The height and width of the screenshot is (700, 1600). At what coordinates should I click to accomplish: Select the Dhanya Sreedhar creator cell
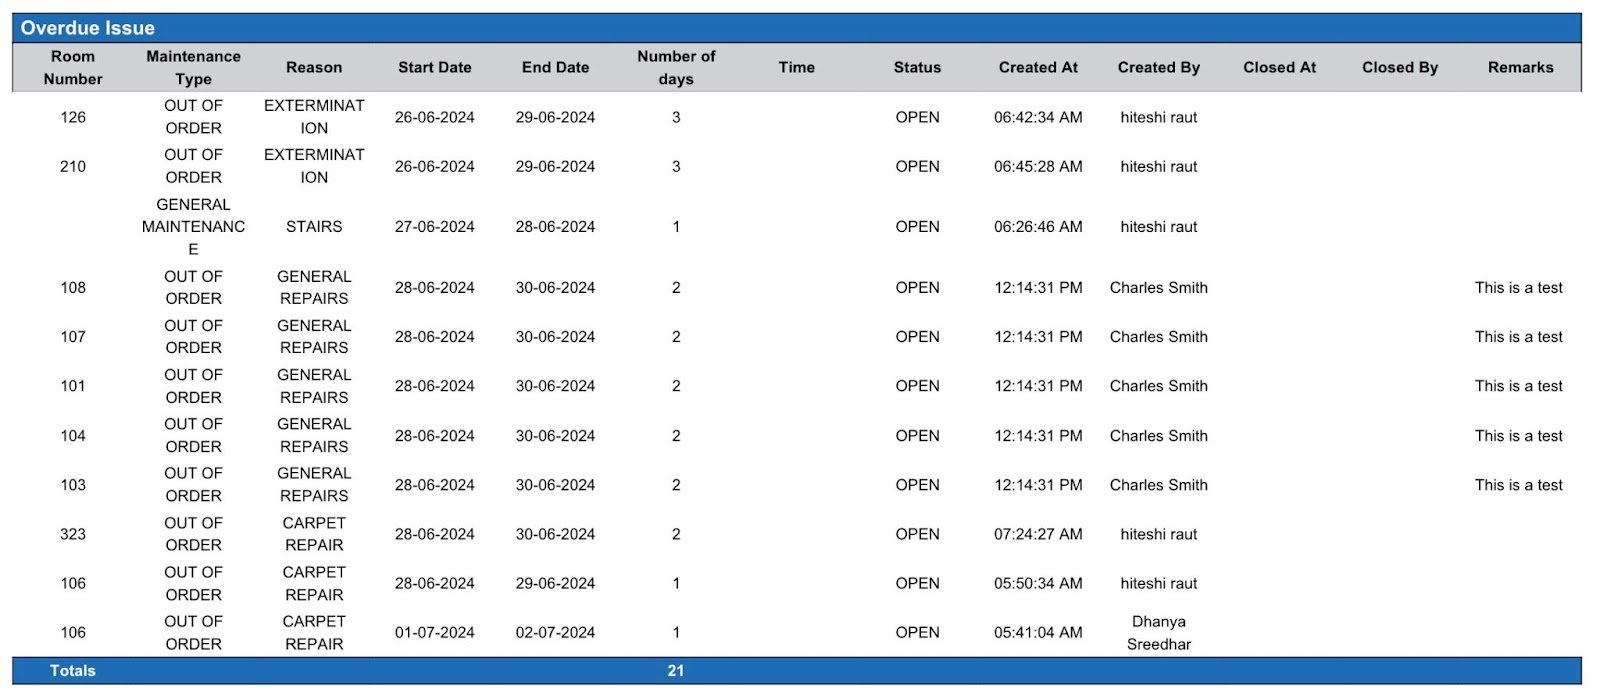click(1158, 633)
